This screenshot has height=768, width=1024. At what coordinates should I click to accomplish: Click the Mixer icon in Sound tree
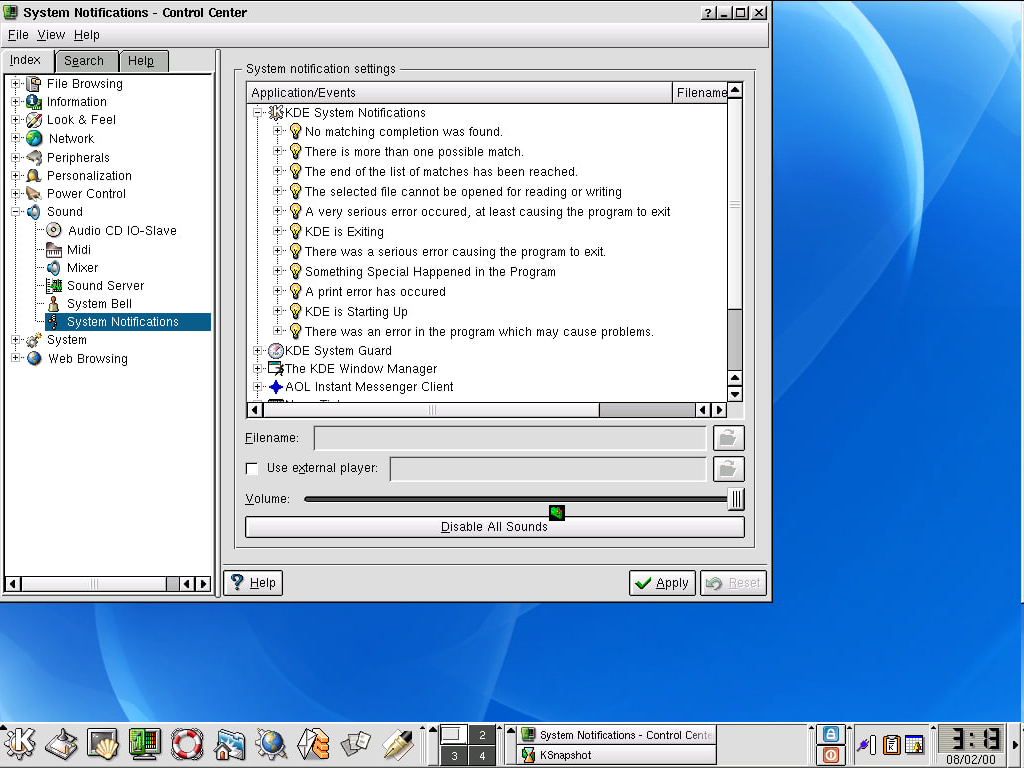click(x=53, y=268)
